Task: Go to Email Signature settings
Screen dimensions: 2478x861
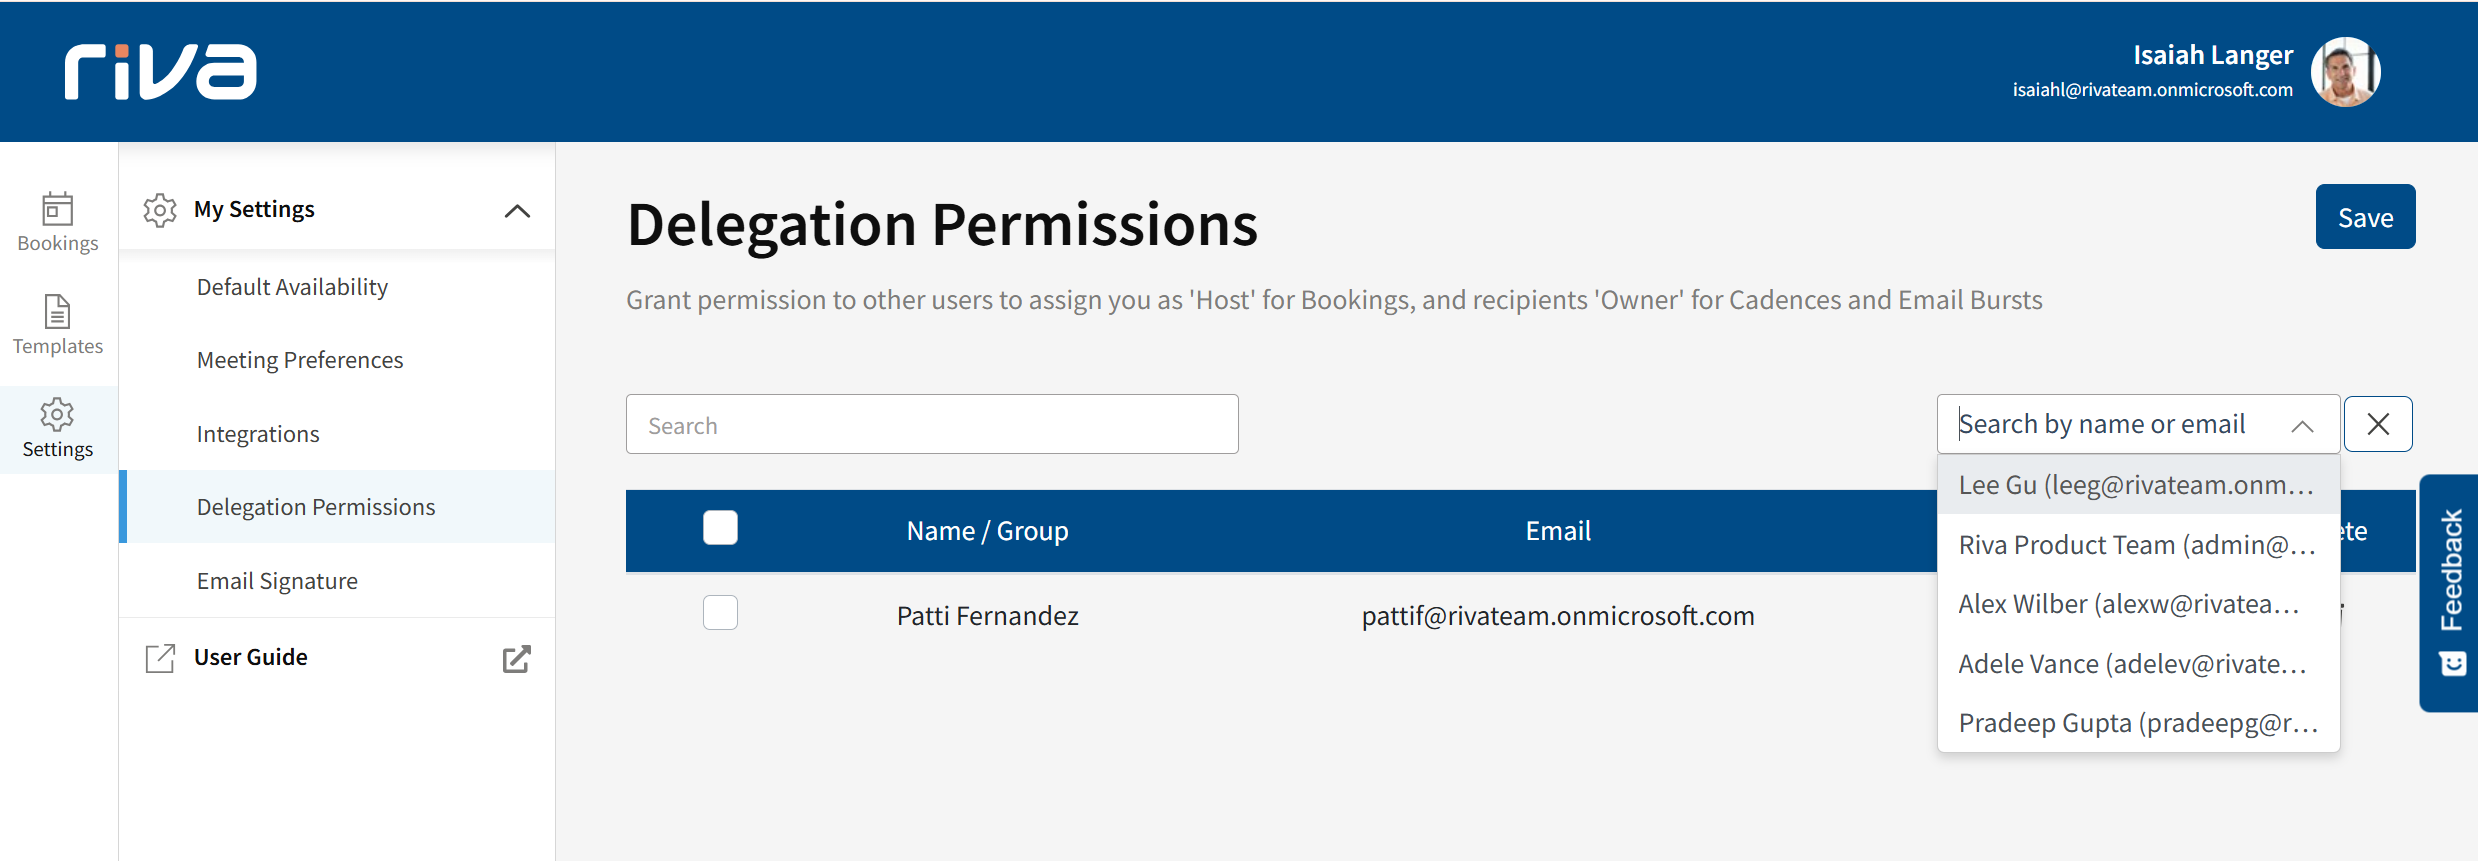Action: 277,581
